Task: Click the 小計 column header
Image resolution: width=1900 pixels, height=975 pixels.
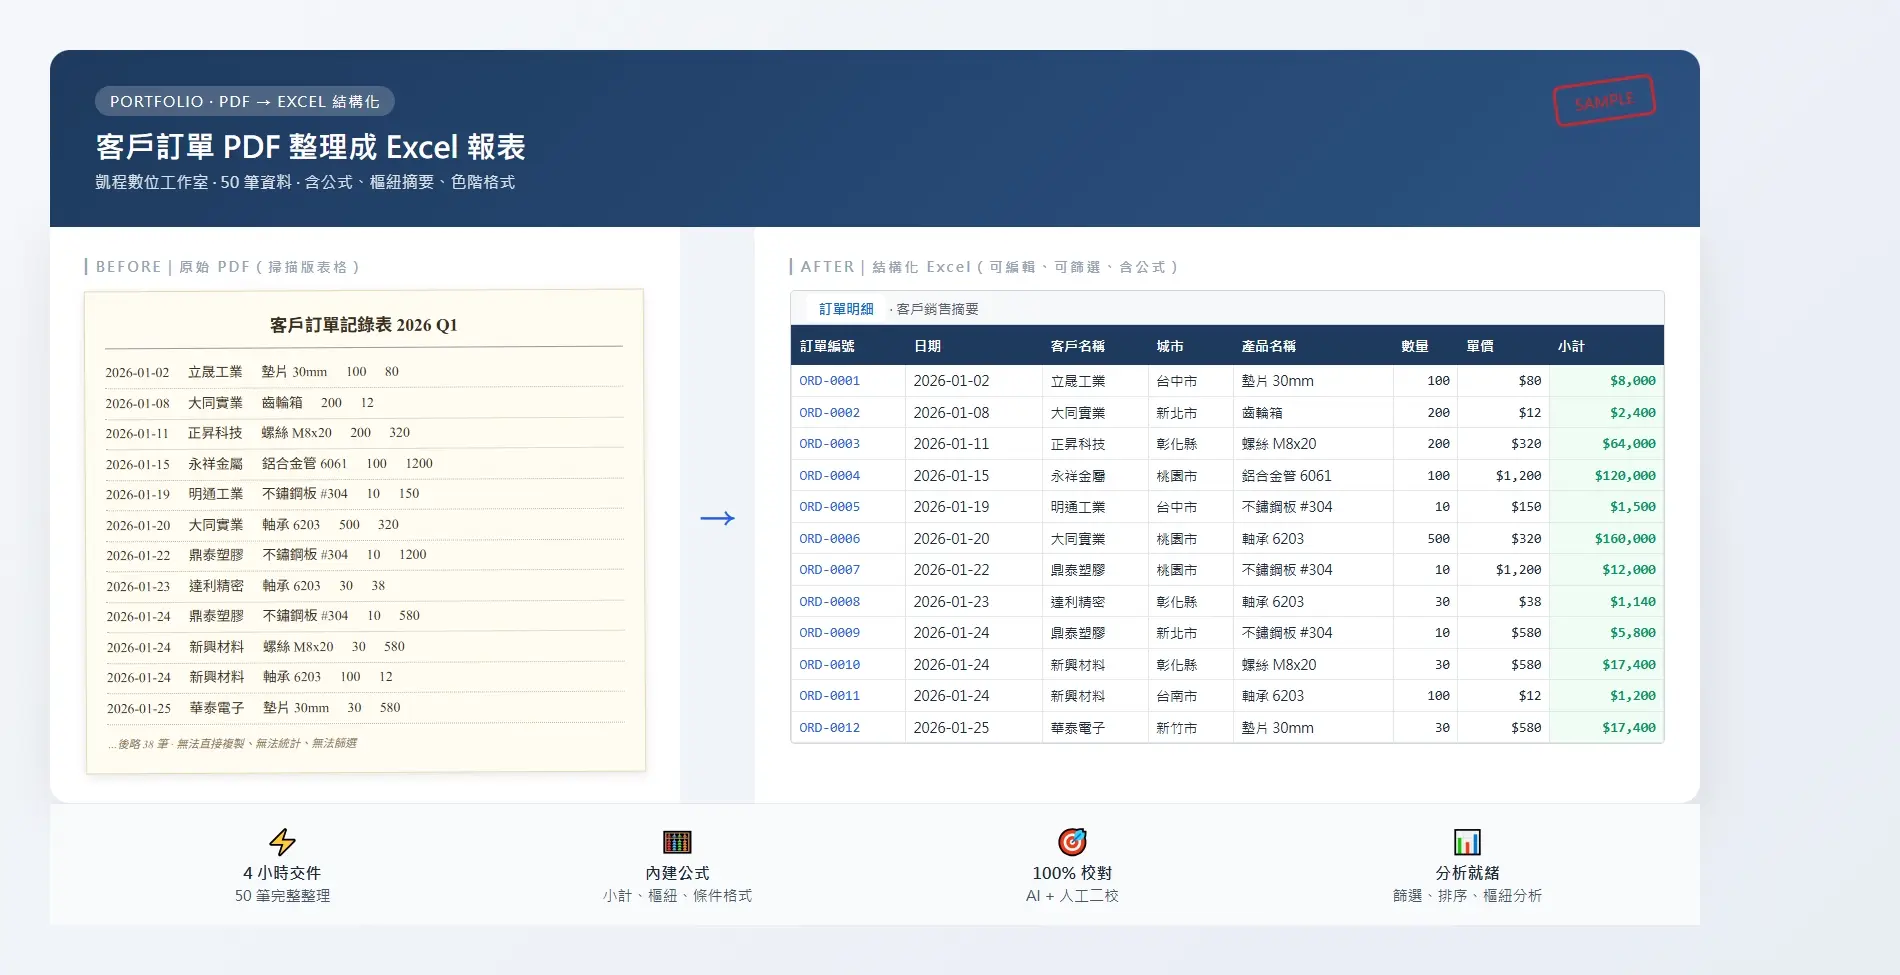Action: [x=1570, y=346]
